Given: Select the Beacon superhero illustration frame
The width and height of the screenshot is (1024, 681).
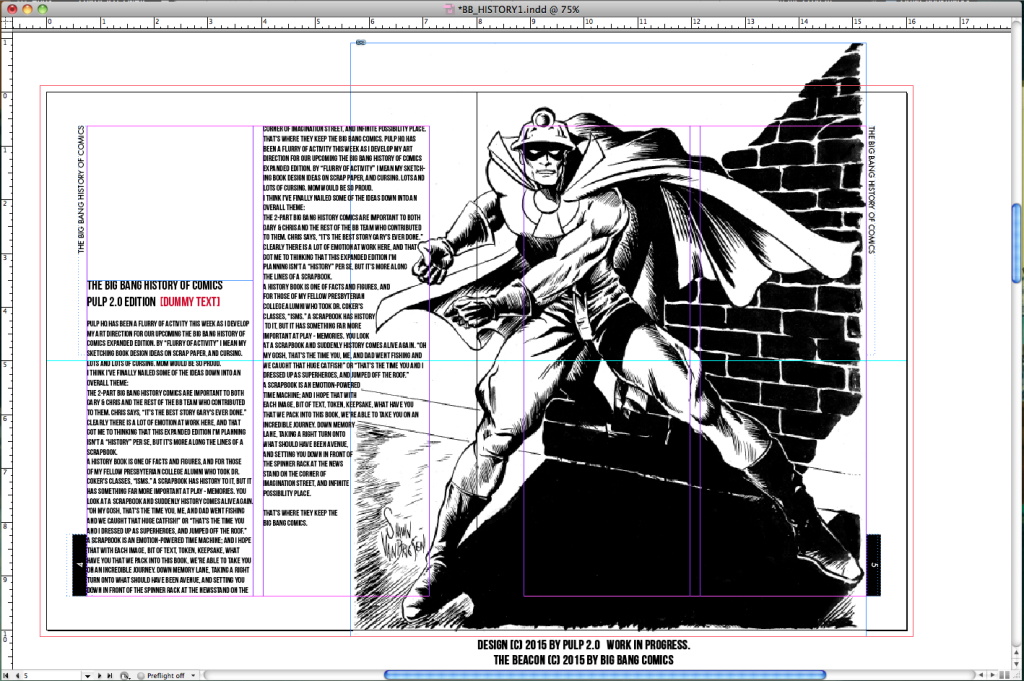Looking at the screenshot, I should 609,340.
